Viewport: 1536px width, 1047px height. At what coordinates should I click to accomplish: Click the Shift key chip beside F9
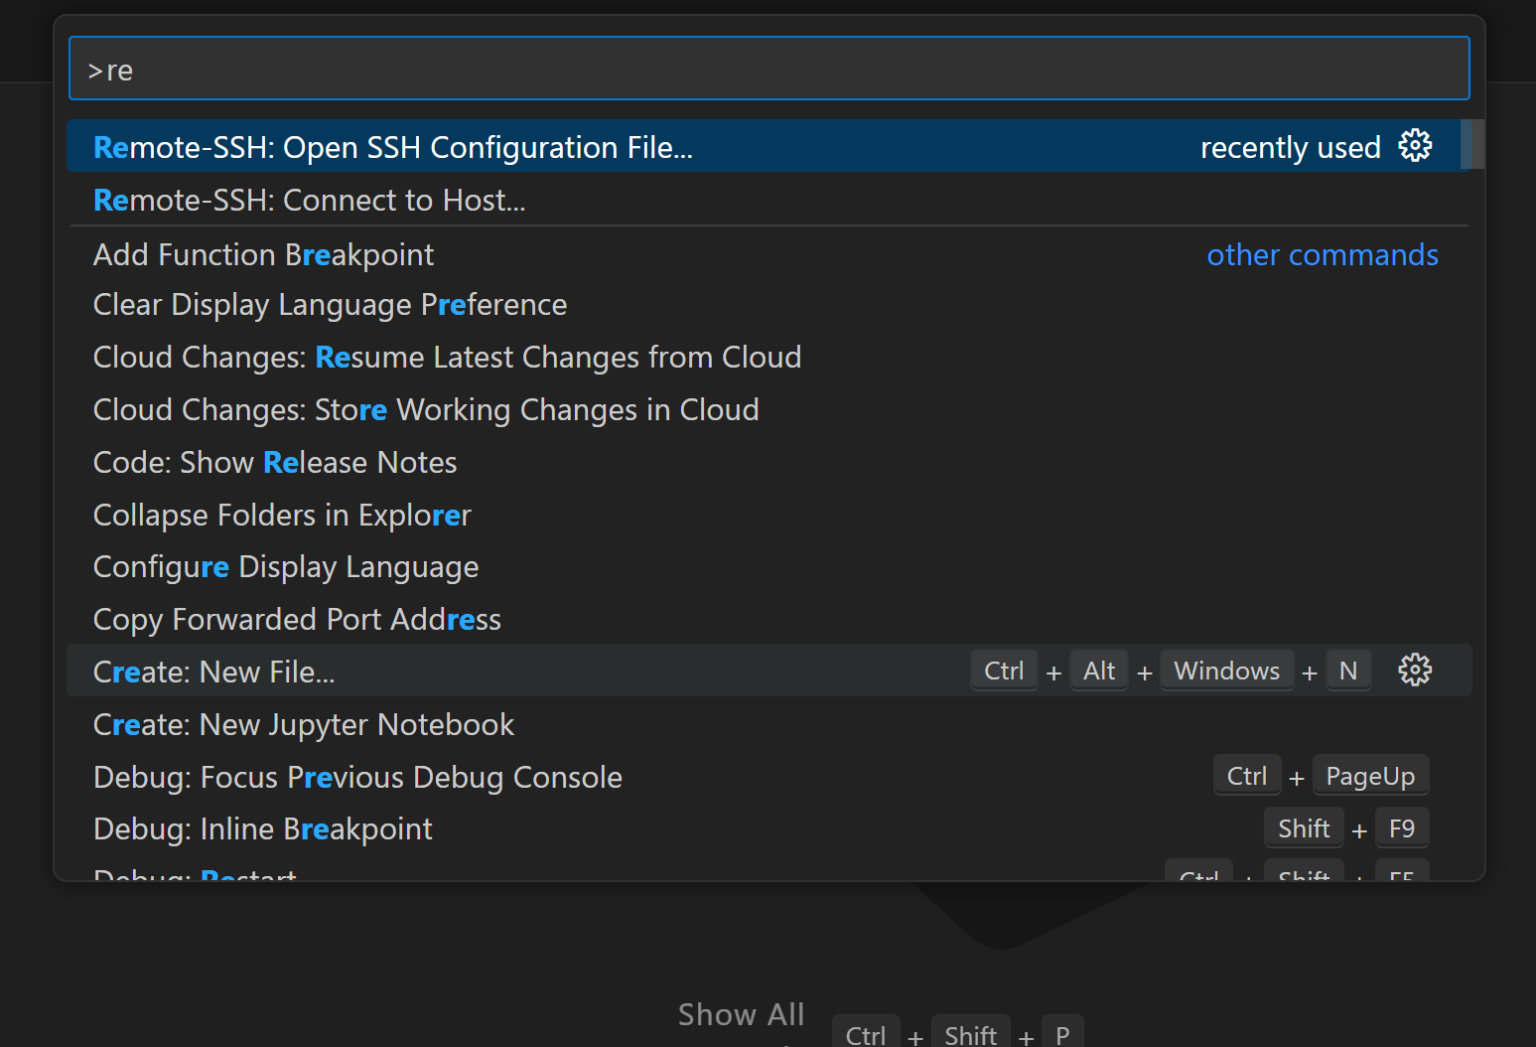(1303, 827)
